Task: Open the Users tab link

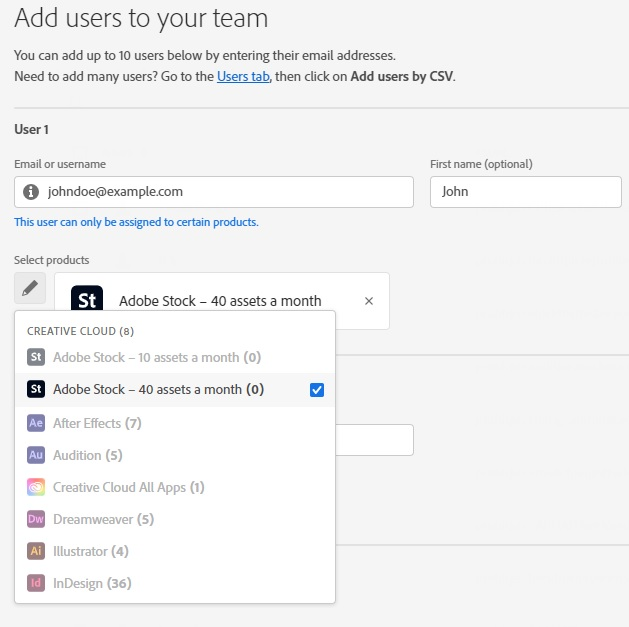Action: [243, 76]
